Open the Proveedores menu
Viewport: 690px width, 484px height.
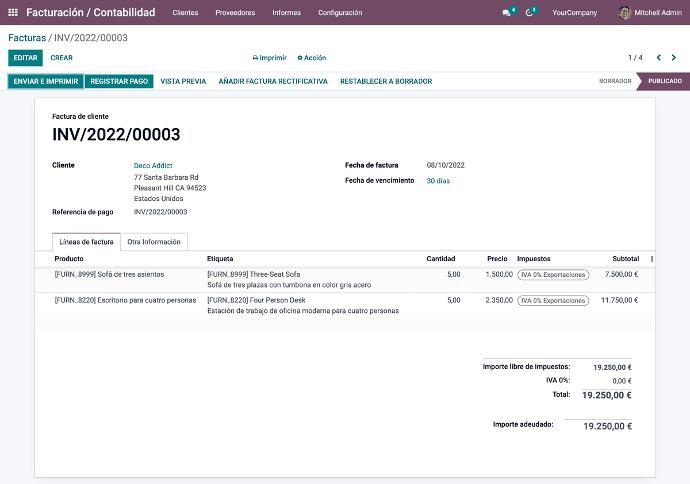[x=235, y=13]
